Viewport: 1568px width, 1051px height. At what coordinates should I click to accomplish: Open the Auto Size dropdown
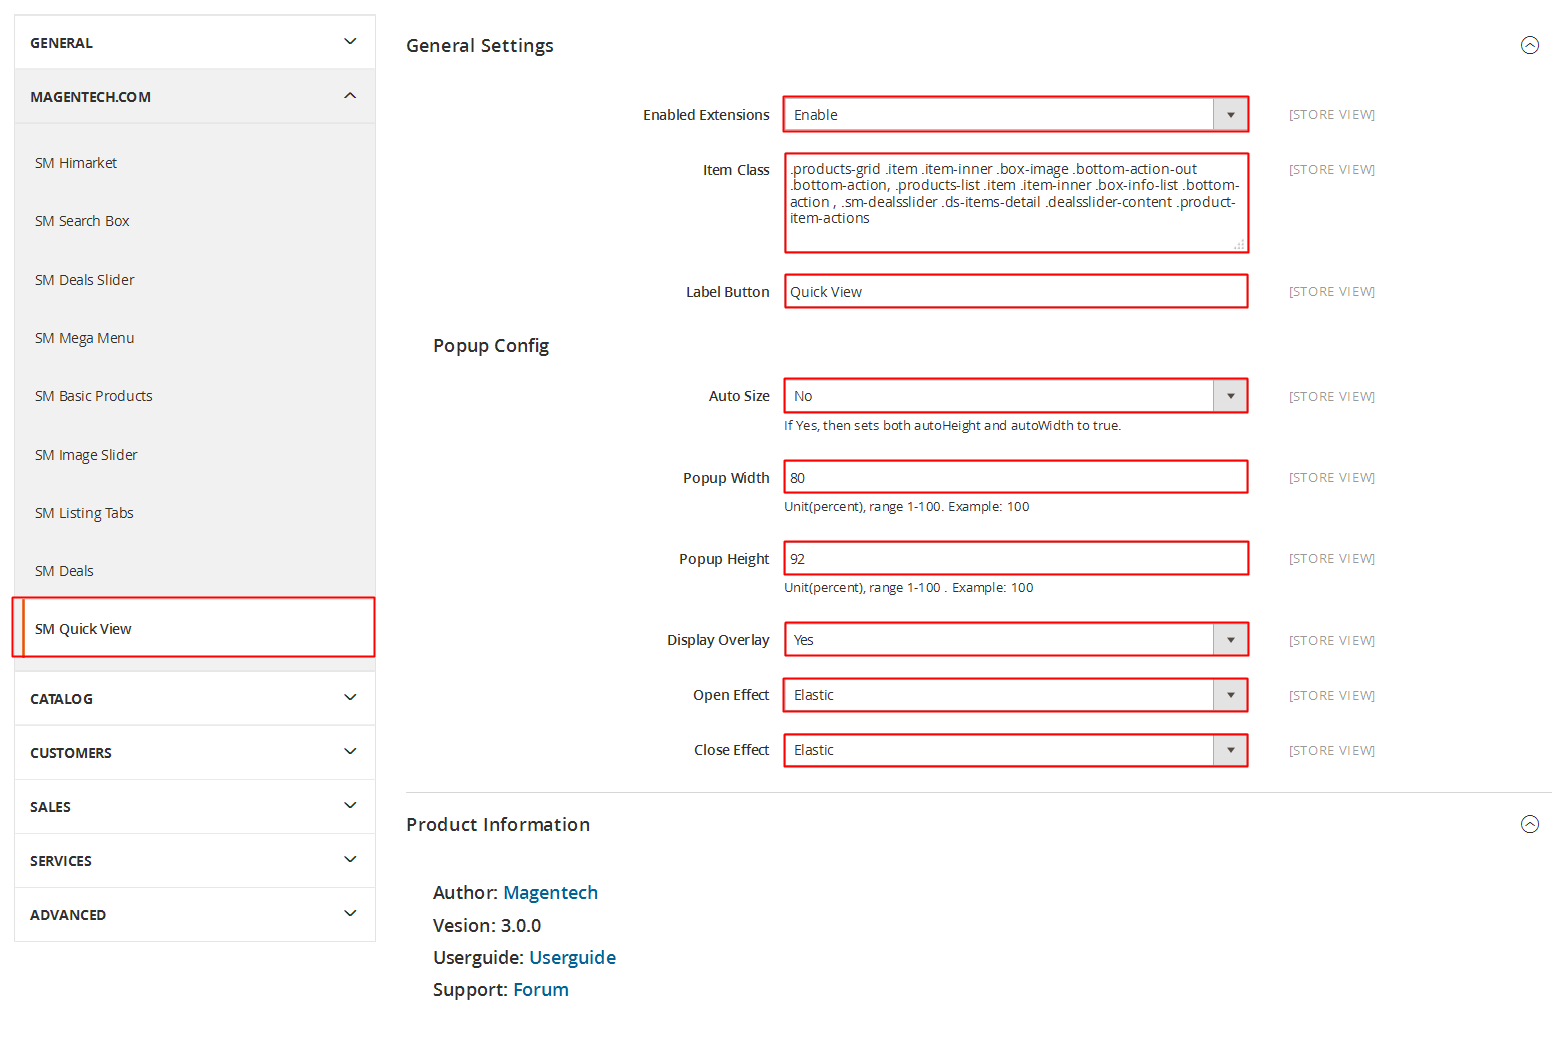(1015, 396)
